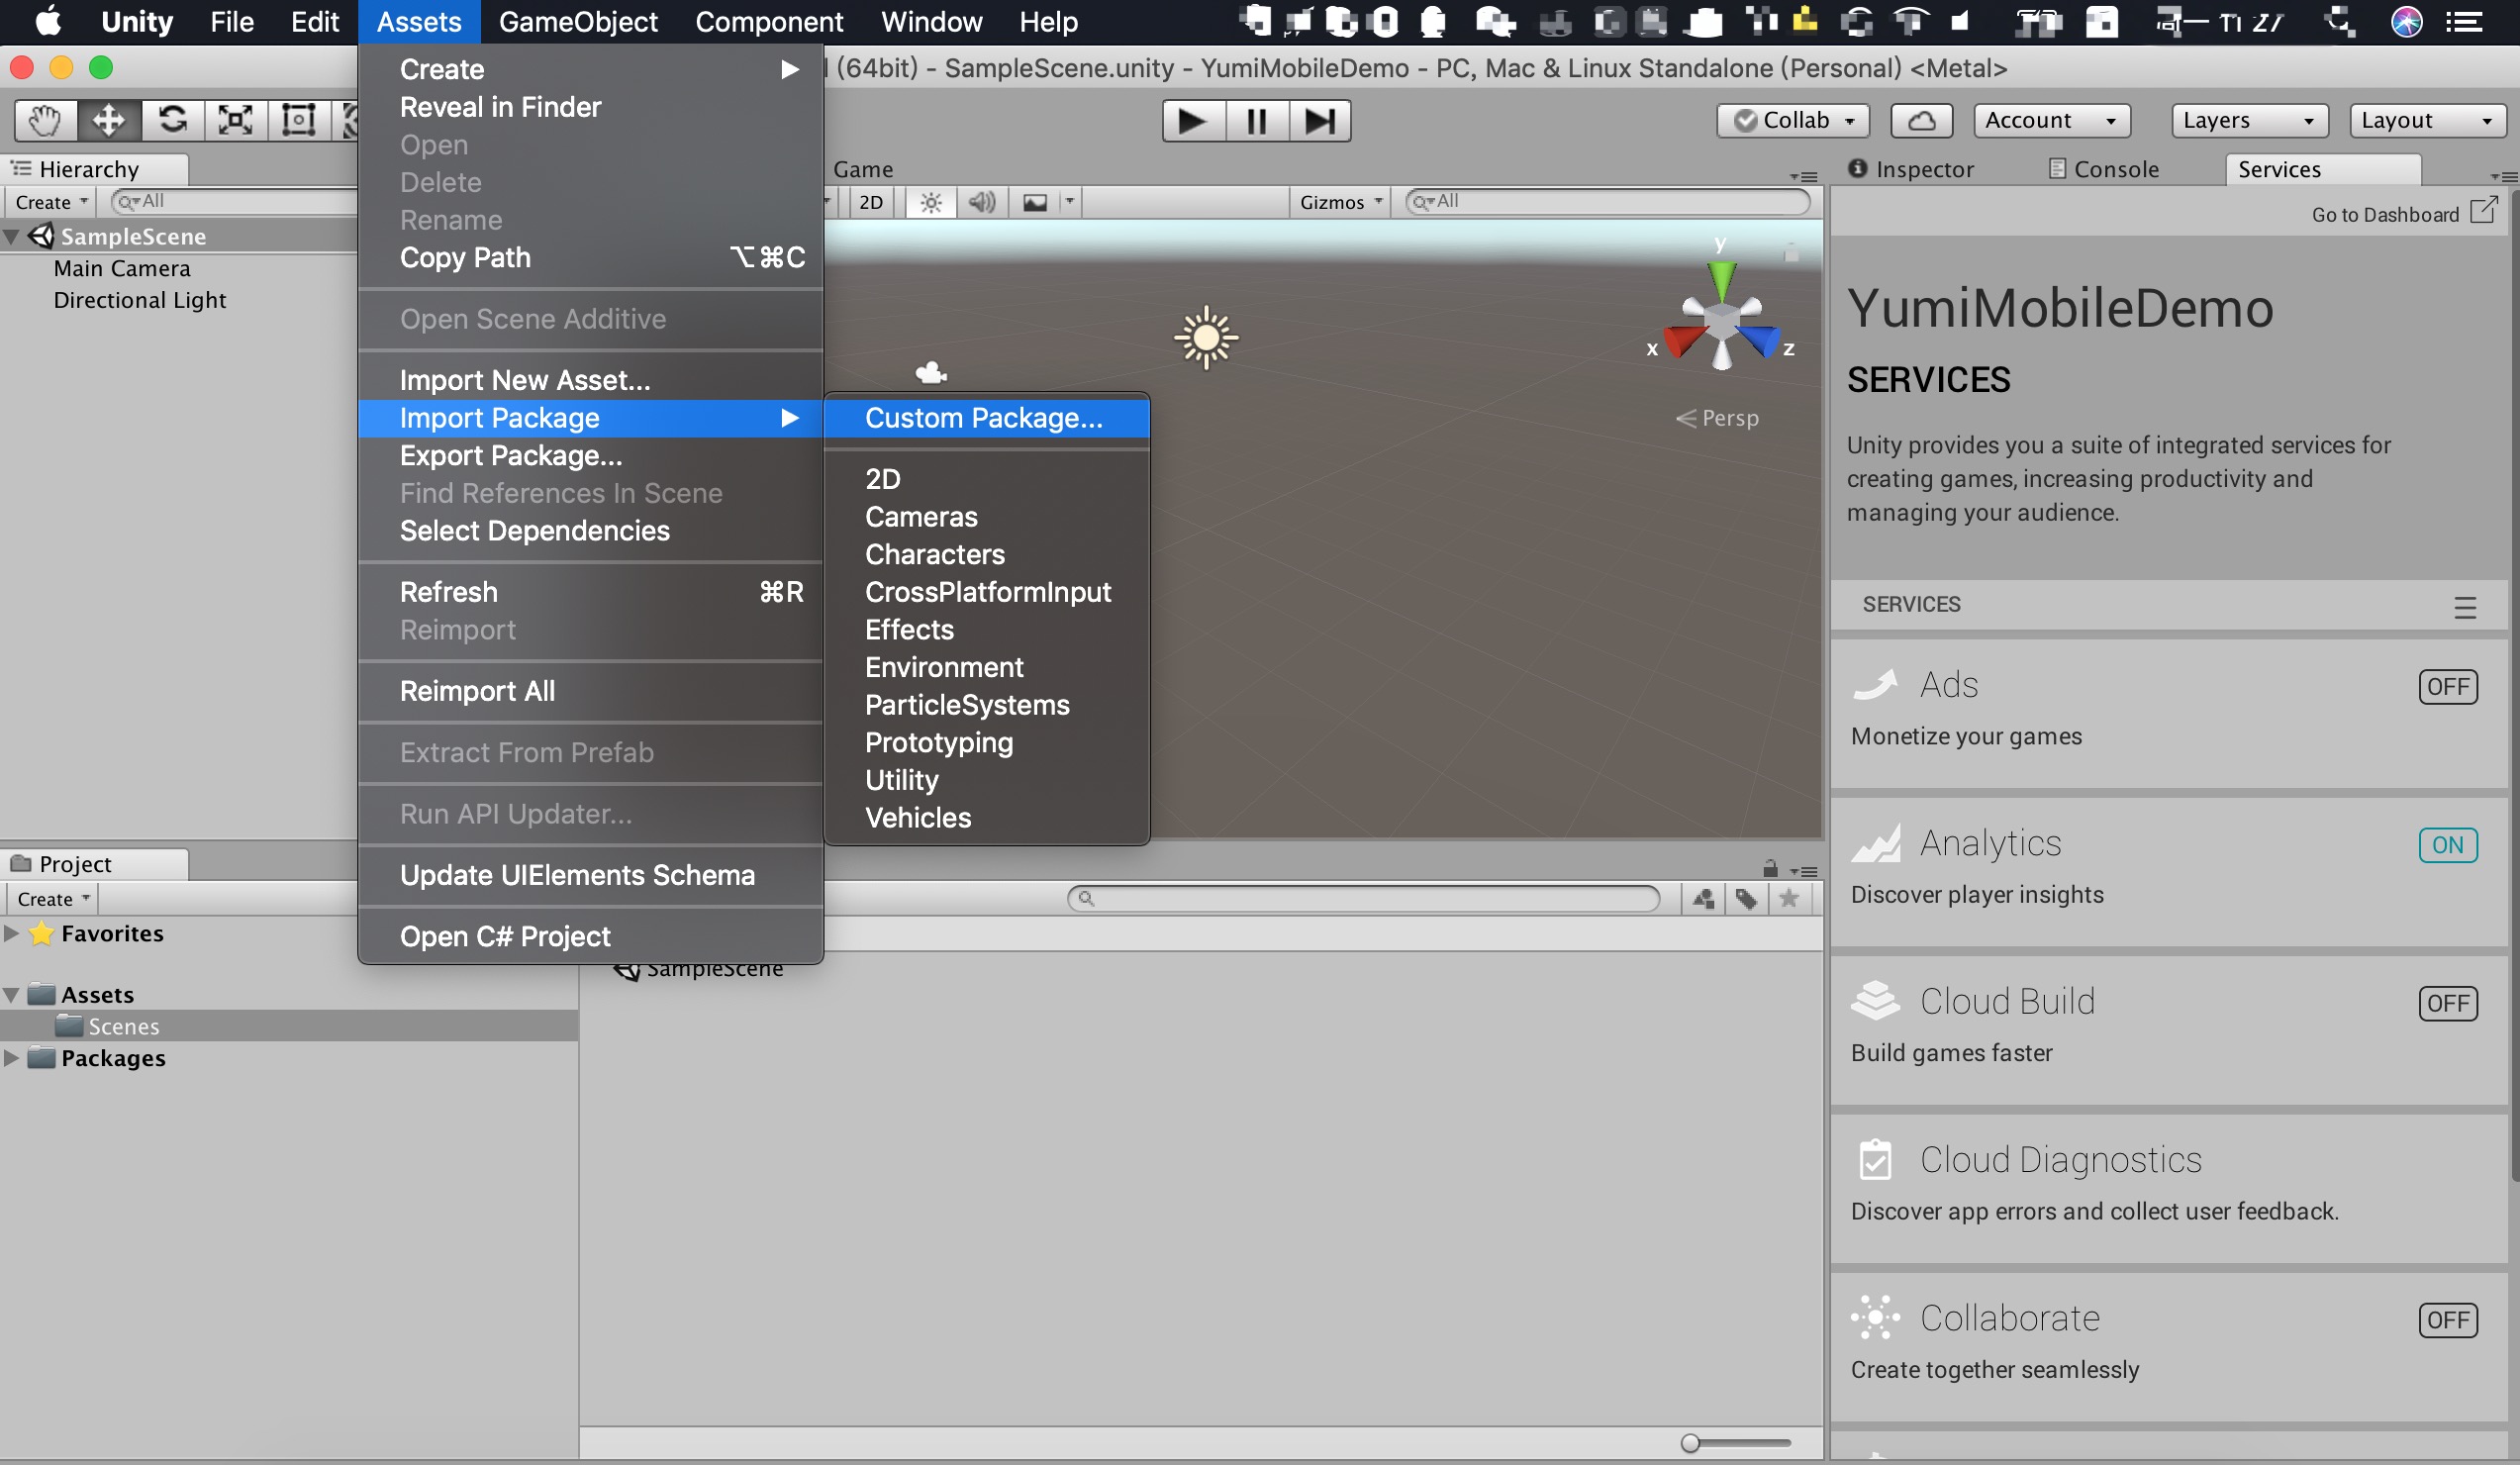This screenshot has height=1465, width=2520.
Task: Open the Cloud services icon button
Action: pyautogui.click(x=1920, y=121)
